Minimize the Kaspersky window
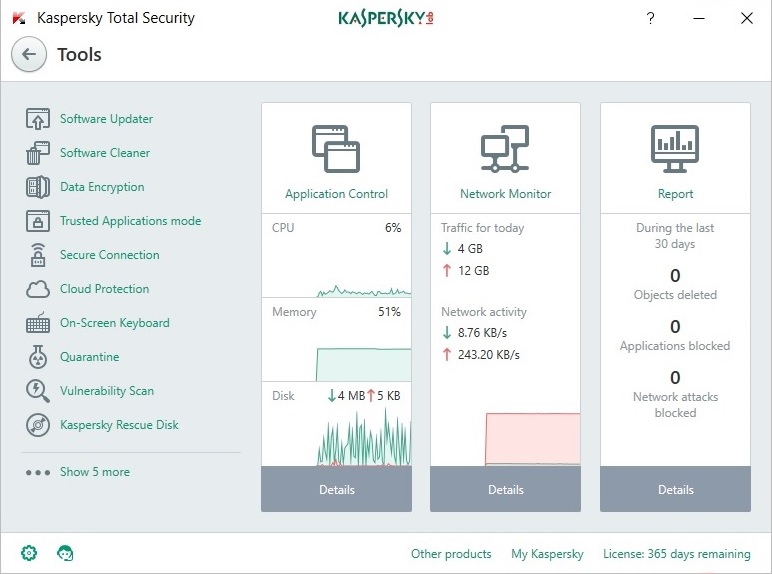Viewport: 772px width, 574px height. 699,18
